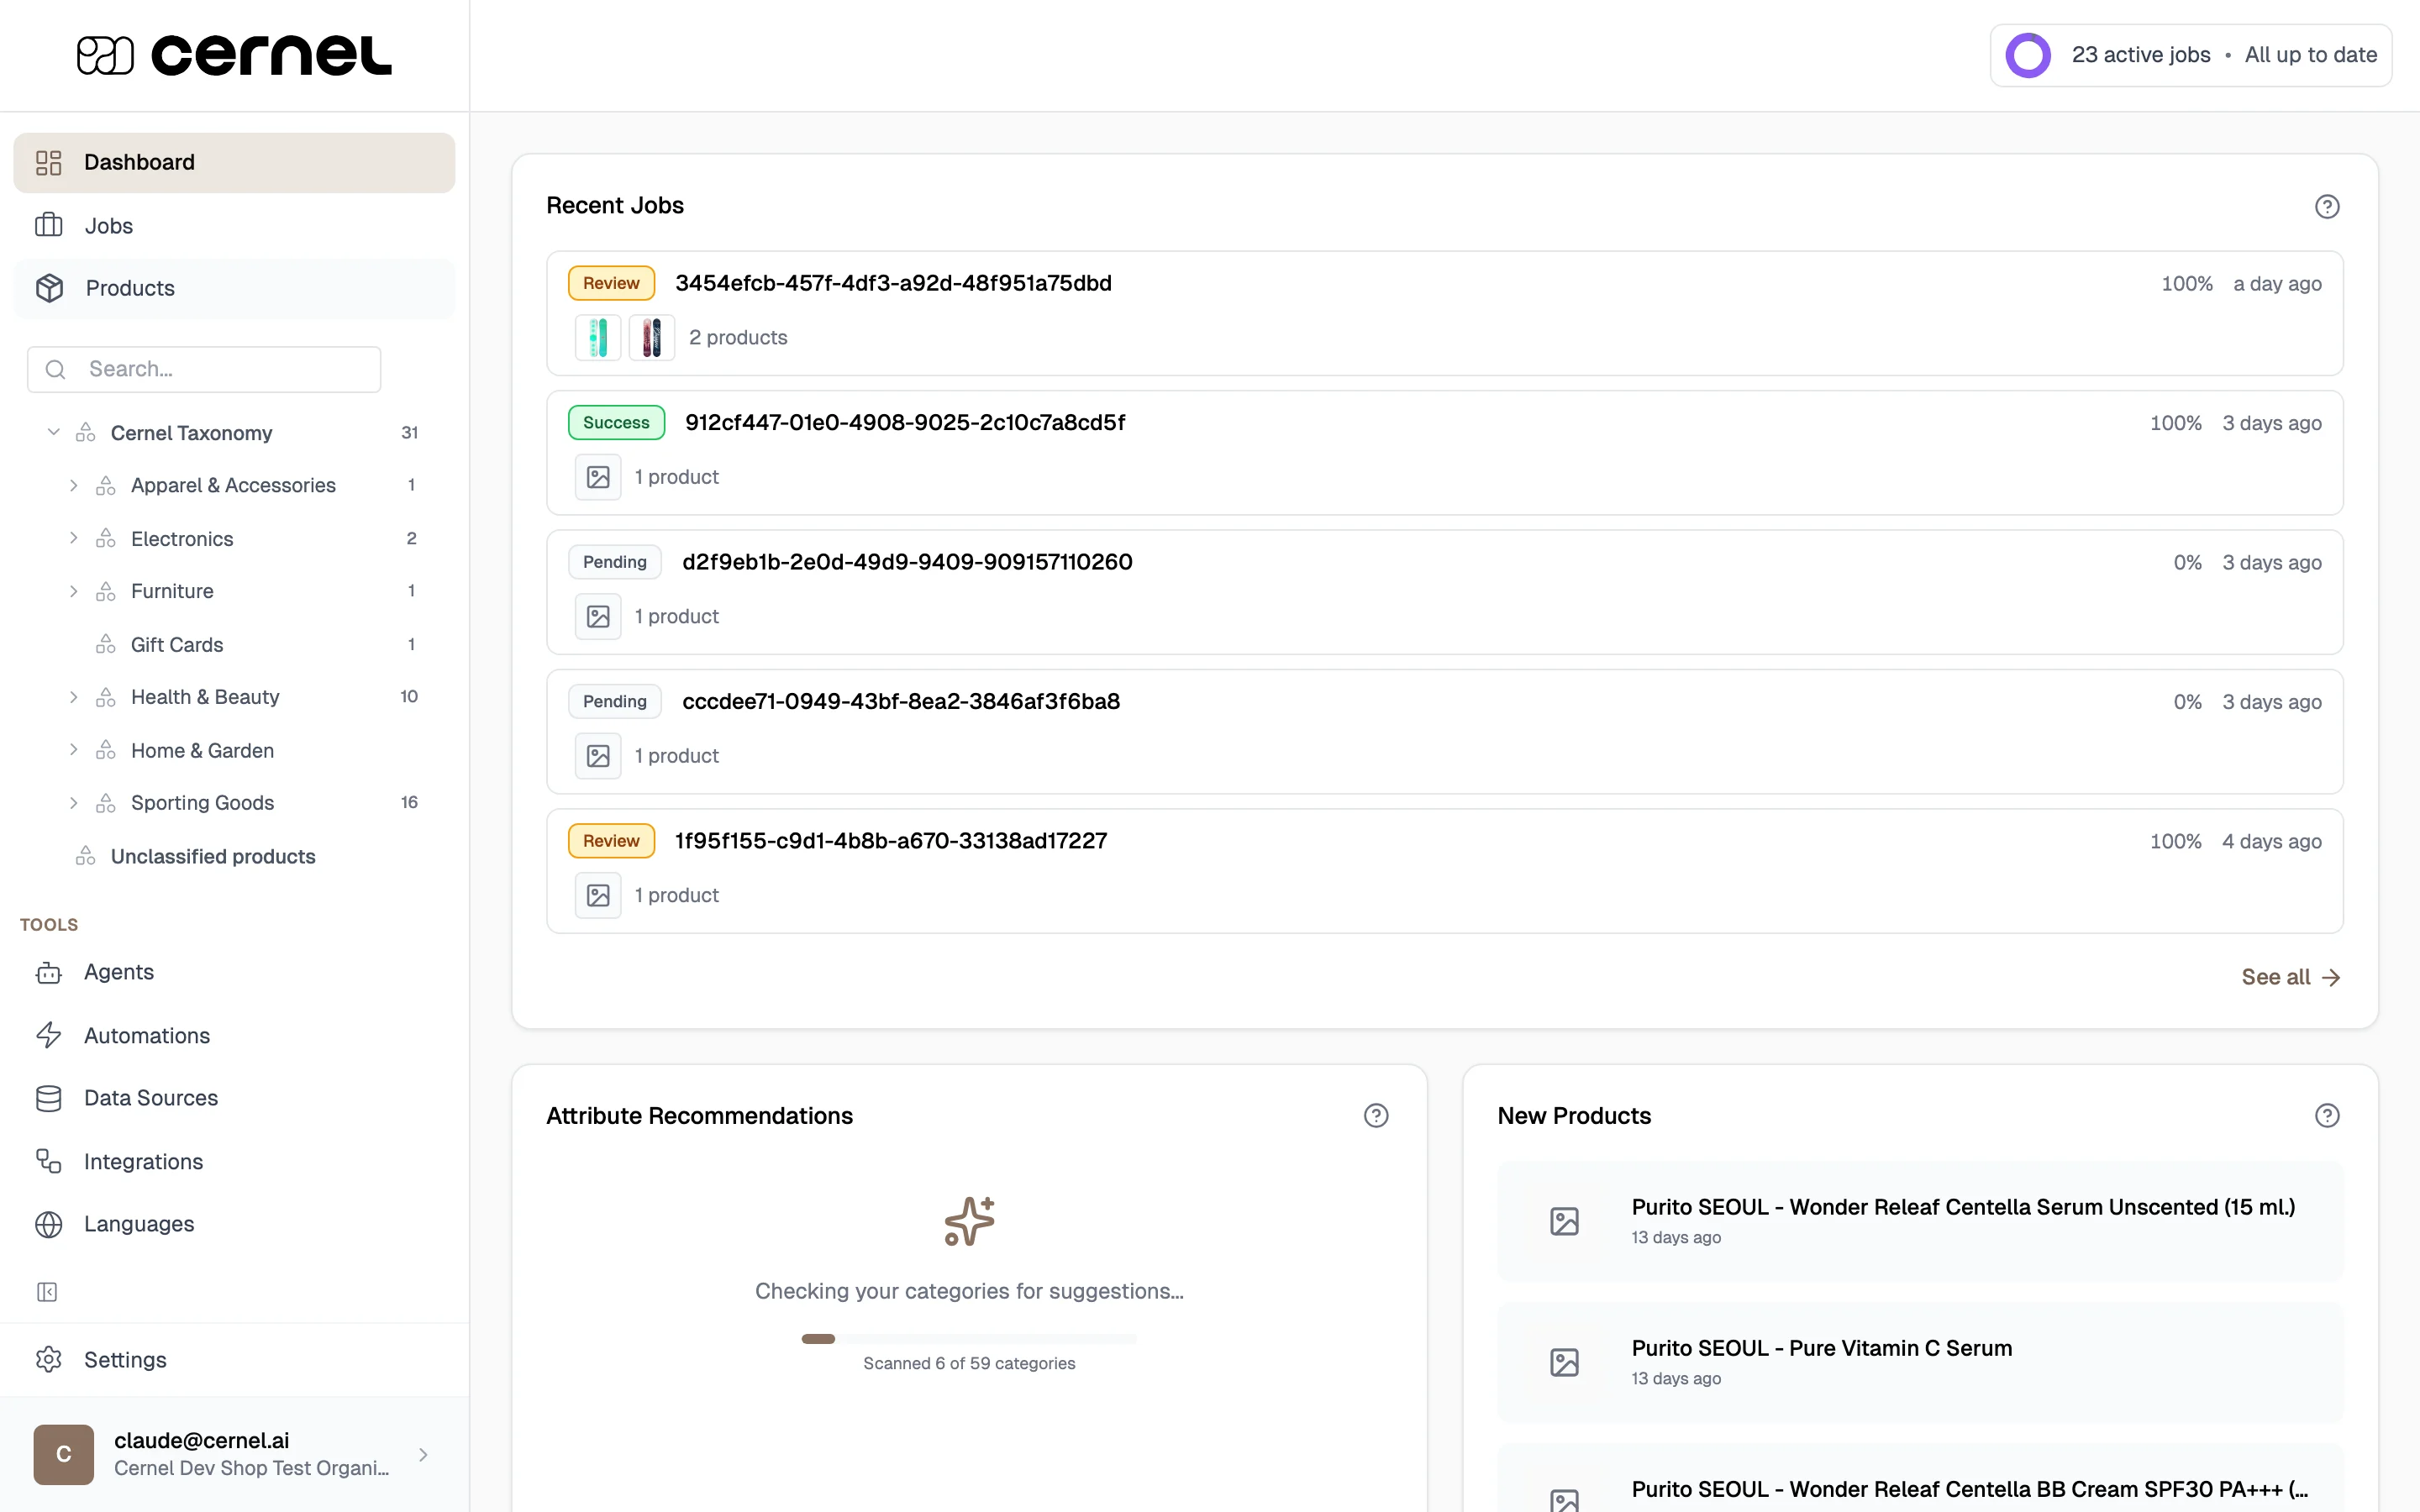Click the sparkle suggestions icon

pos(969,1221)
